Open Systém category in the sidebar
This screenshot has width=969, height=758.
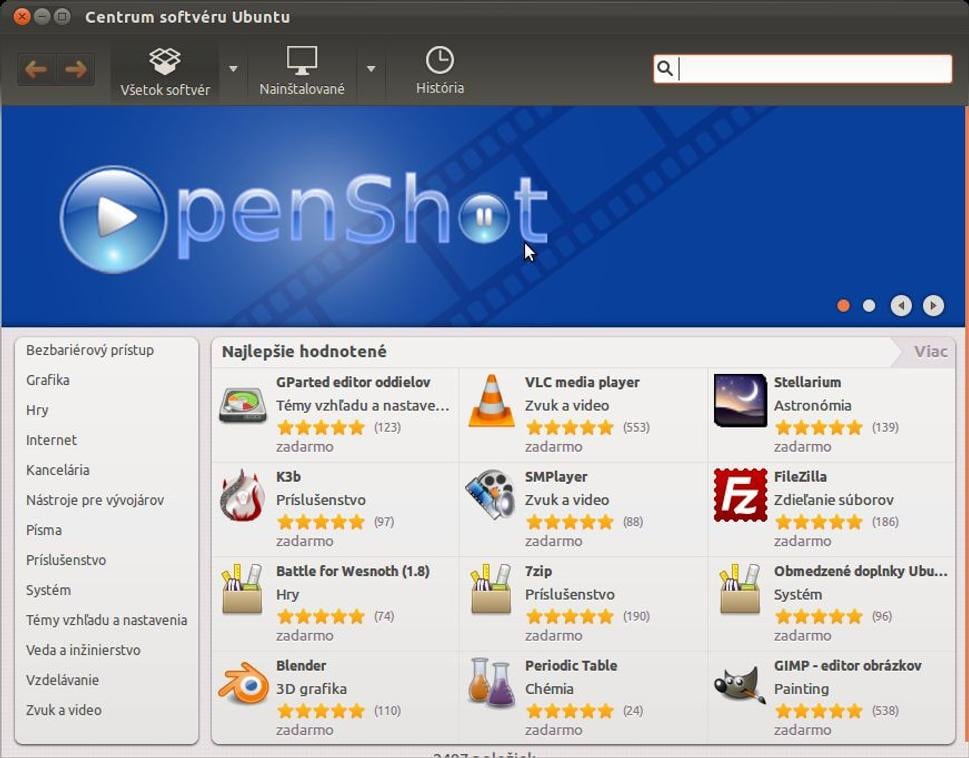click(x=48, y=590)
